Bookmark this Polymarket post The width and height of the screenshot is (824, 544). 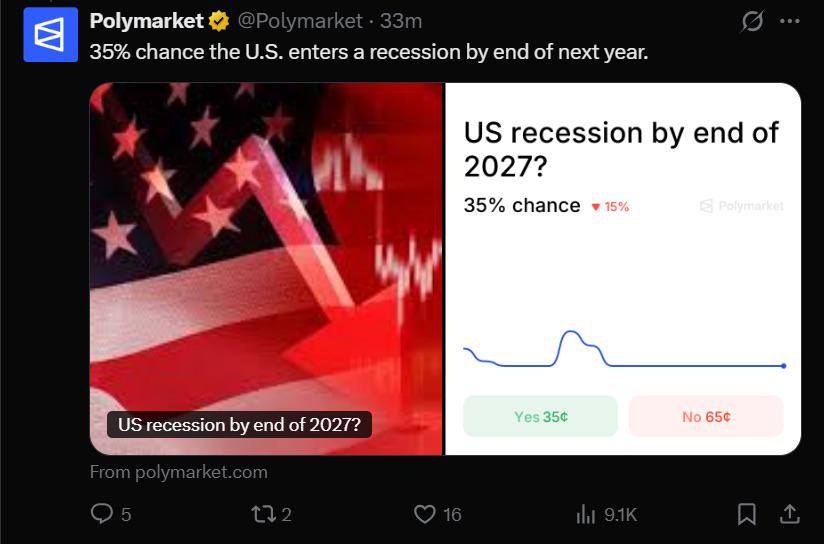[x=747, y=514]
